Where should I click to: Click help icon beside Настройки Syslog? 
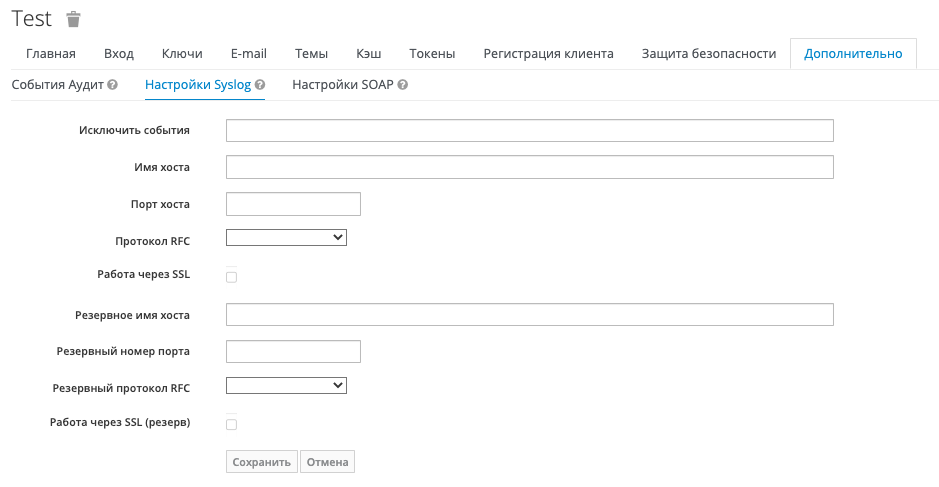[260, 85]
